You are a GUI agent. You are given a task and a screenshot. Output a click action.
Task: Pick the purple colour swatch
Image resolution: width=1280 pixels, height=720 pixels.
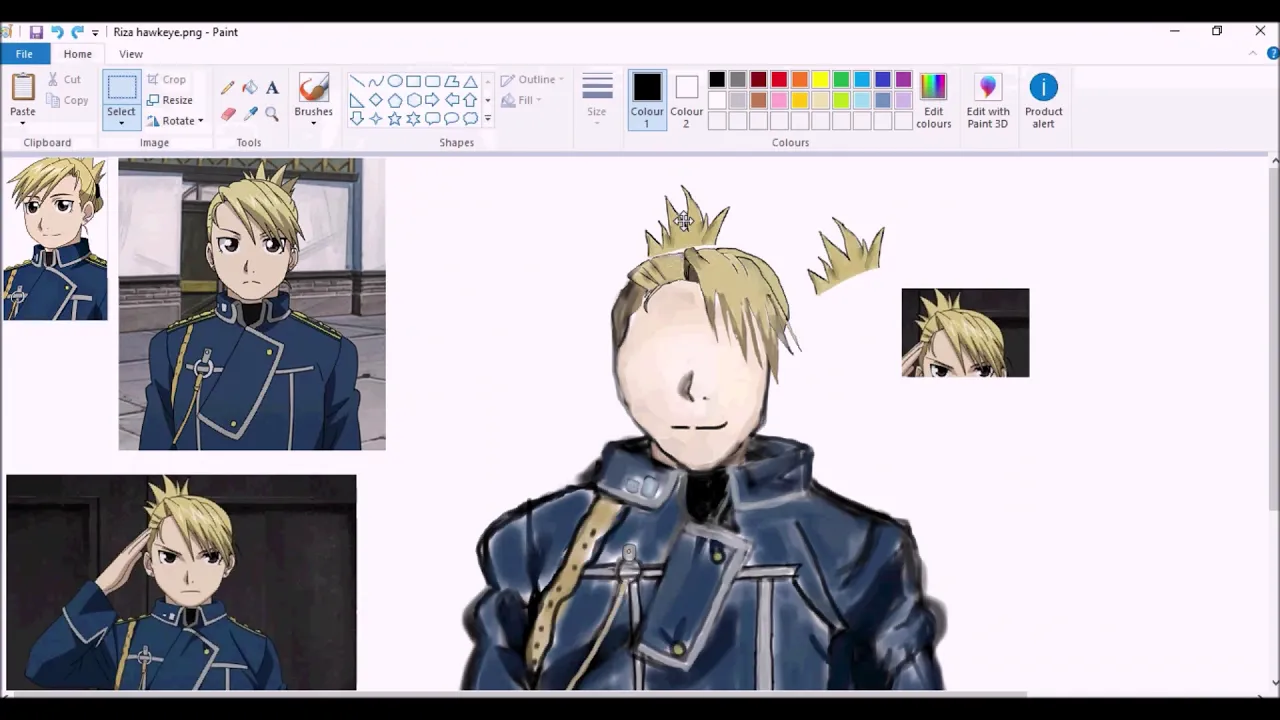click(x=903, y=80)
